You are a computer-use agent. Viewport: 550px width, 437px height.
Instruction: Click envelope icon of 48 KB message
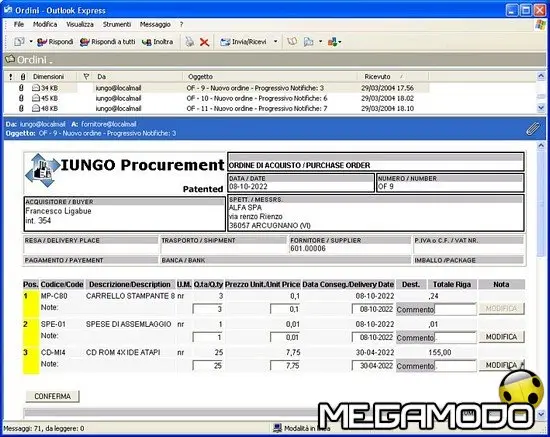[x=36, y=108]
